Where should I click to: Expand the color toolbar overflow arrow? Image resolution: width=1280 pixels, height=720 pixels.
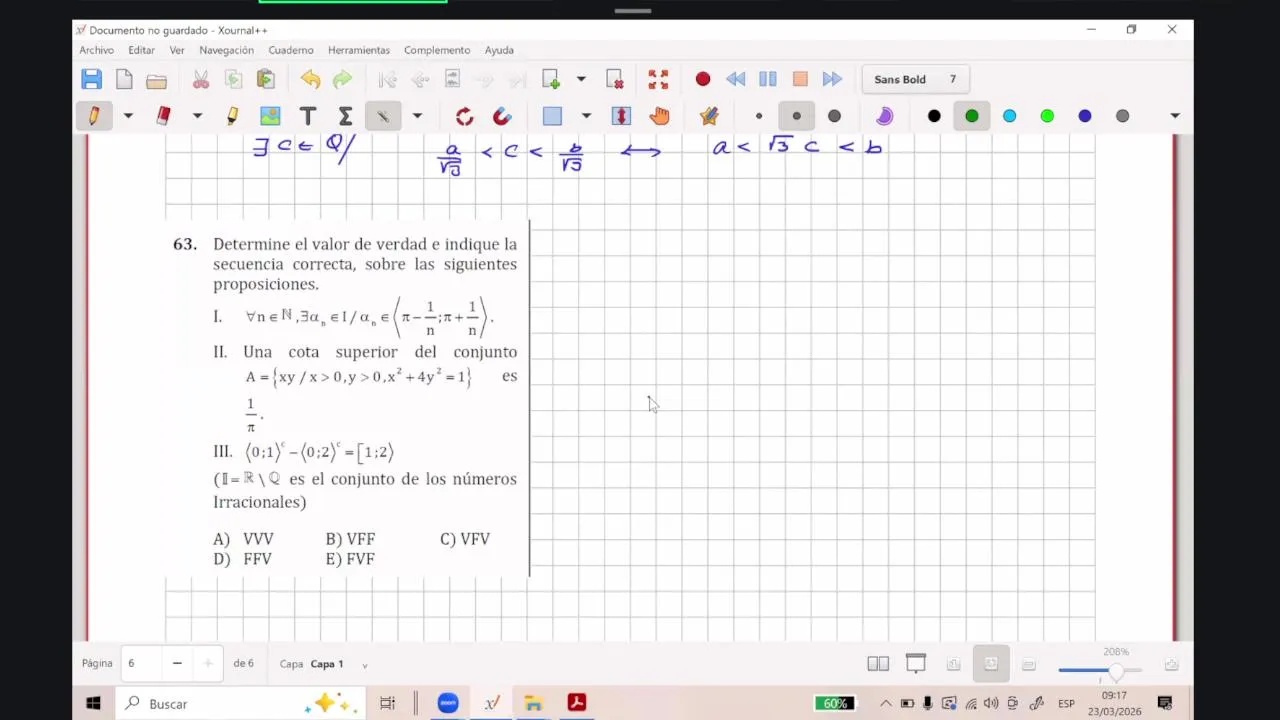point(1175,116)
